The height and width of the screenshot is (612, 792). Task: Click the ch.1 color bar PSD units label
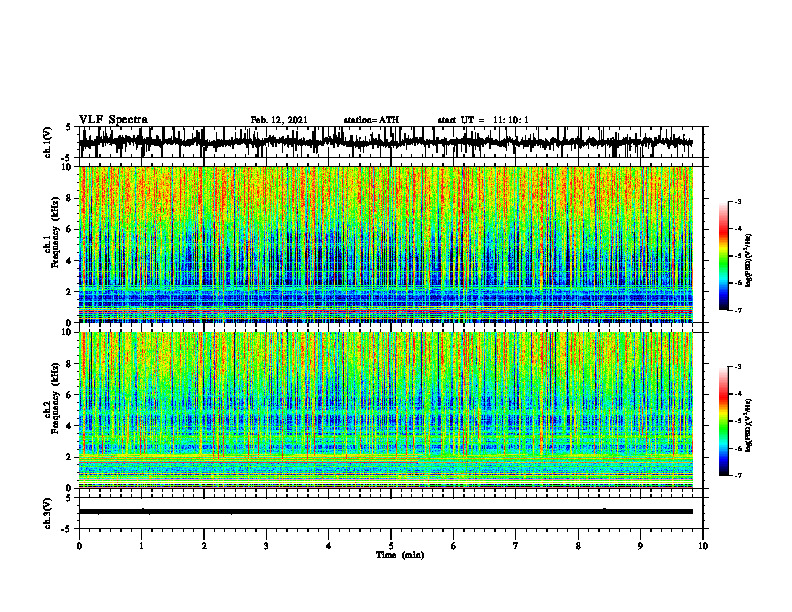[749, 260]
